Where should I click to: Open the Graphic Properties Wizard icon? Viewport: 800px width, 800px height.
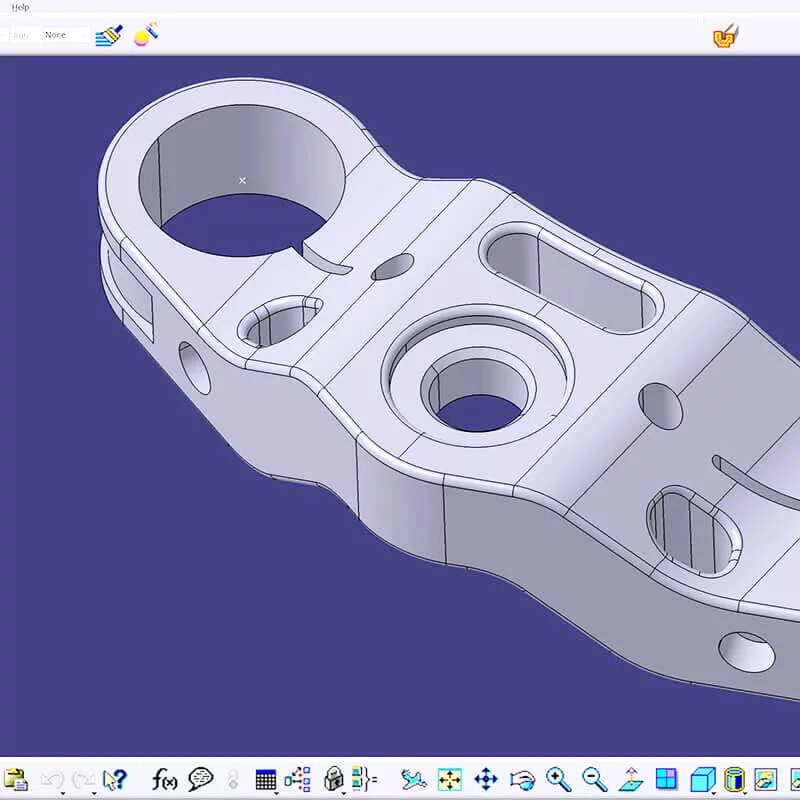pyautogui.click(x=146, y=35)
